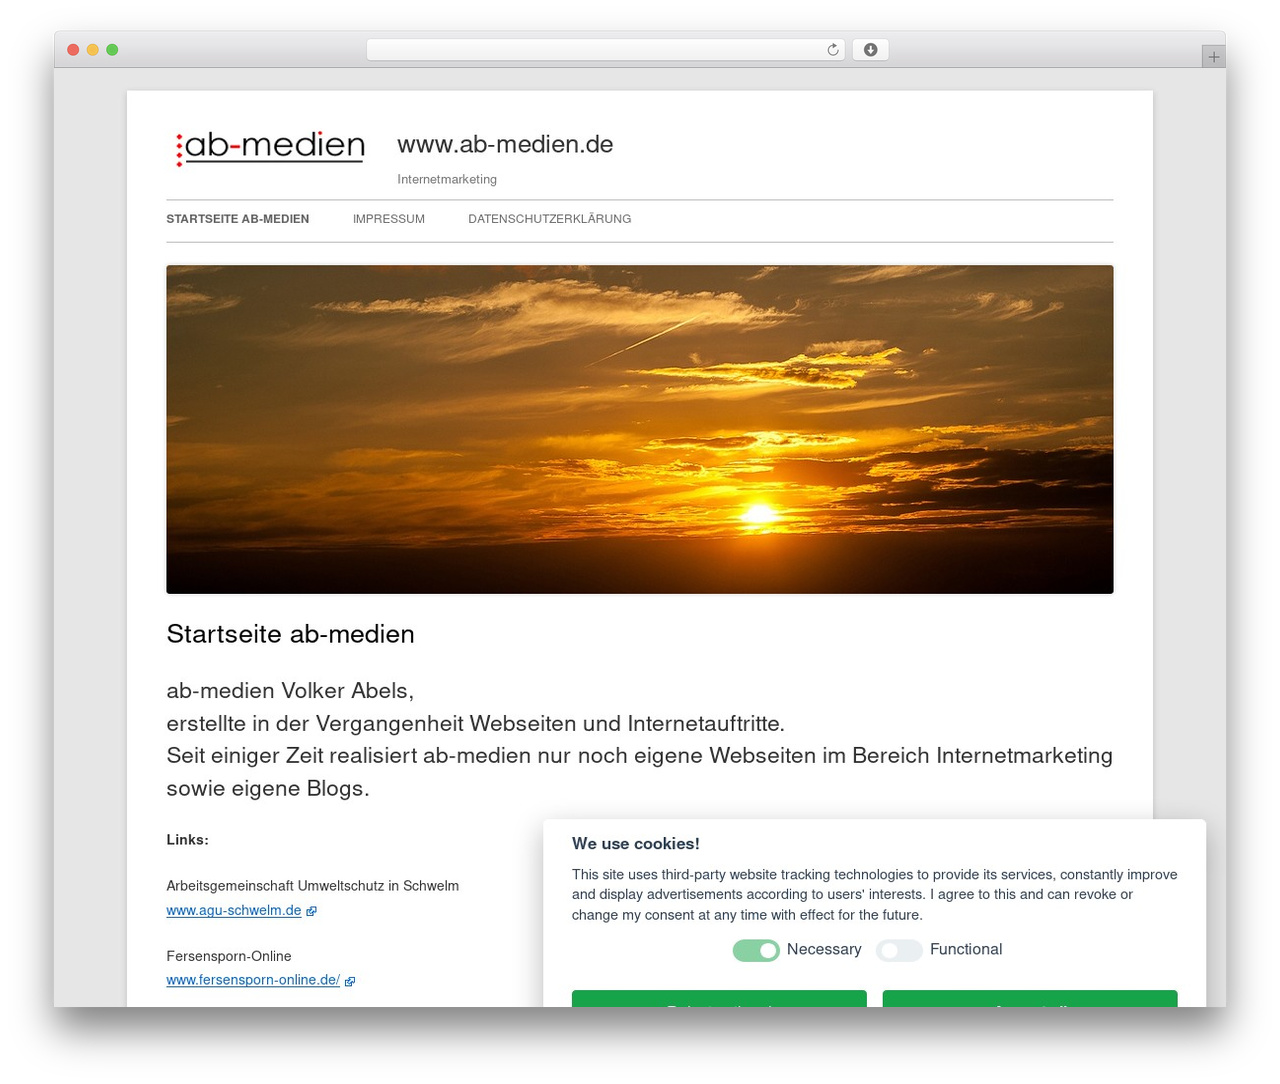
Task: Click the sunset header image
Action: click(640, 429)
